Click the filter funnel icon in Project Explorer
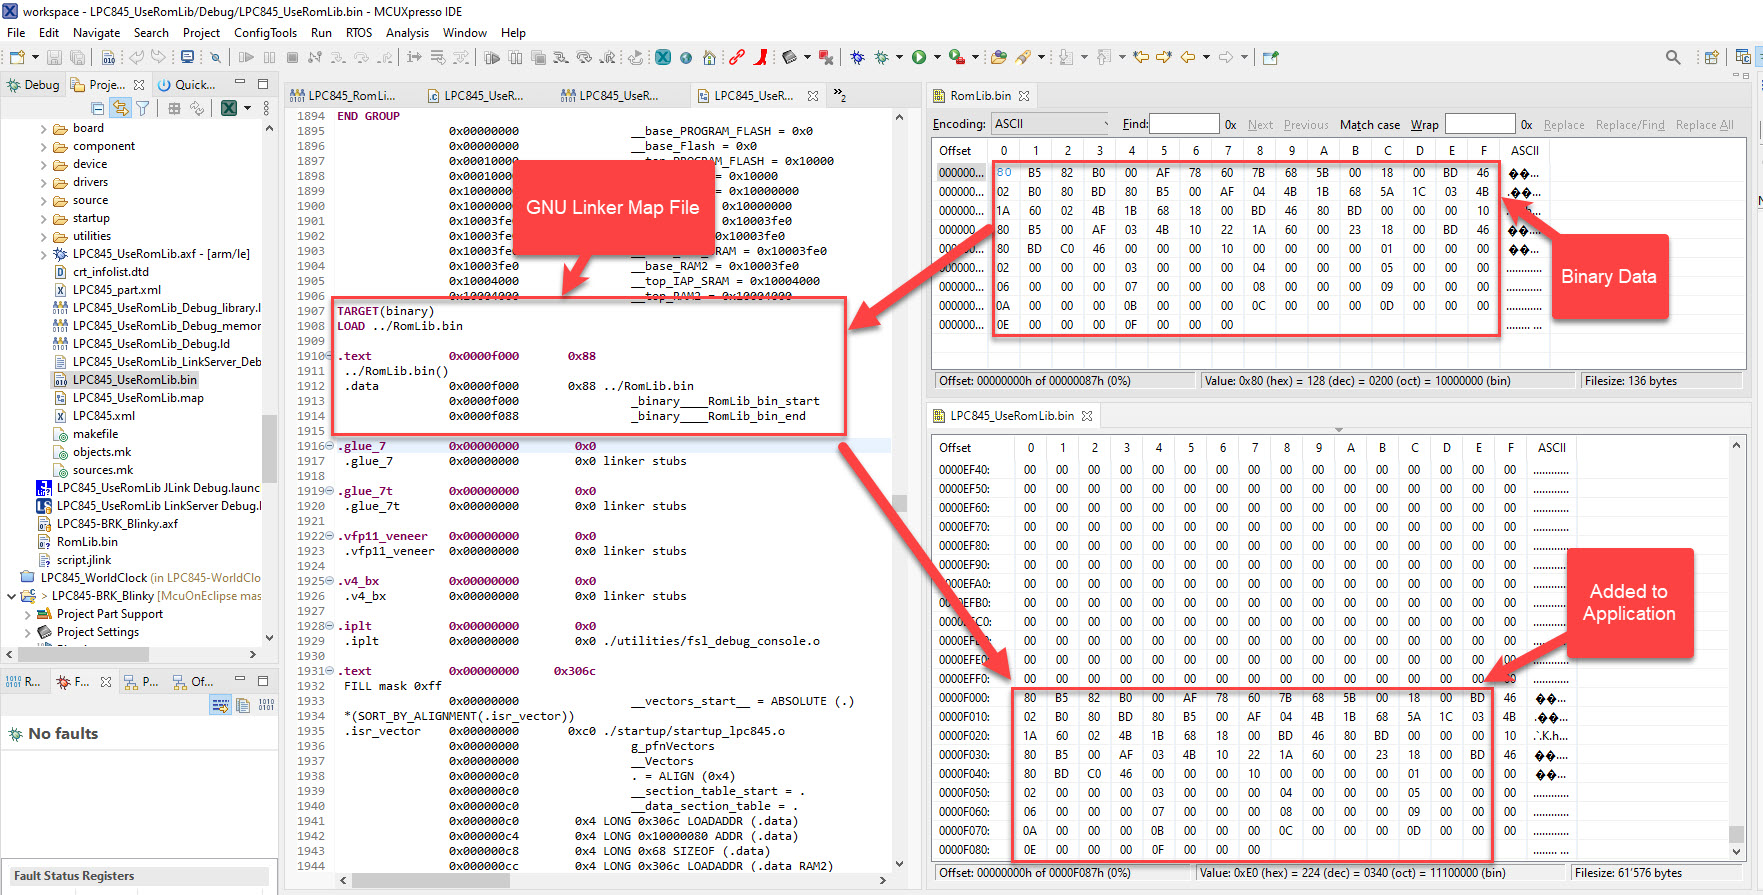This screenshot has height=895, width=1763. [x=142, y=108]
